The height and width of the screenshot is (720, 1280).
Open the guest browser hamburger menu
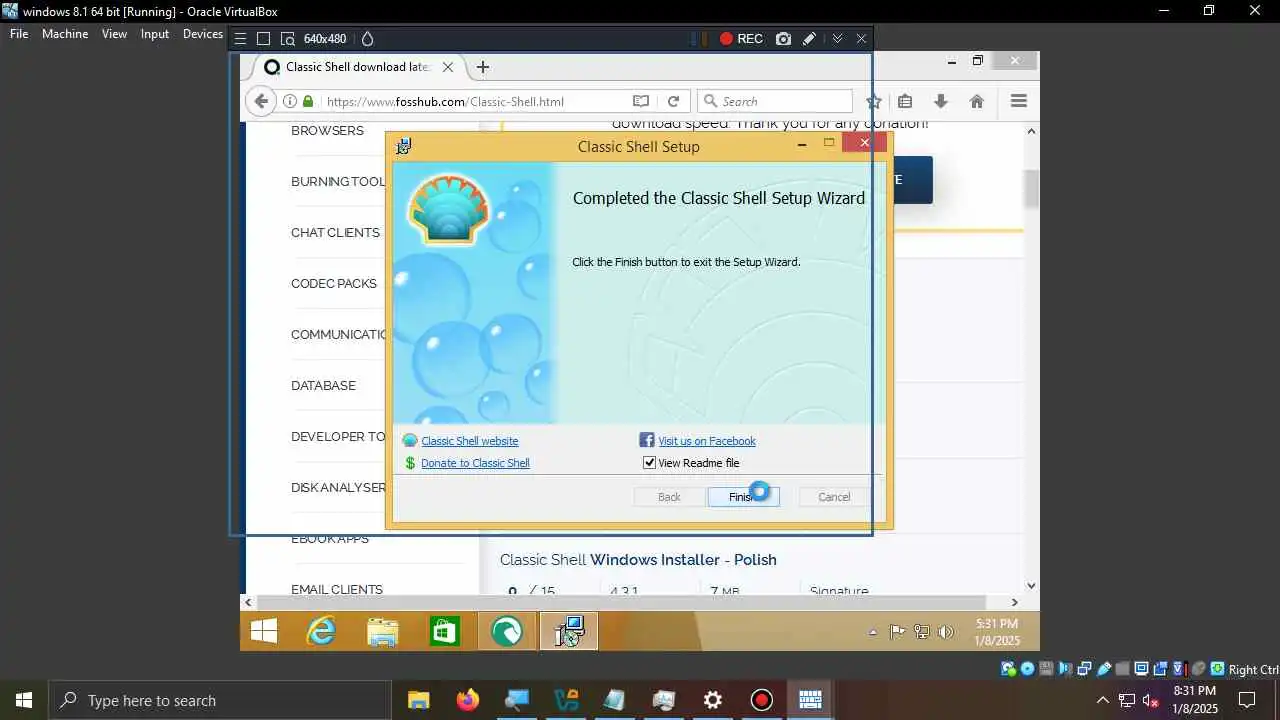point(1019,101)
